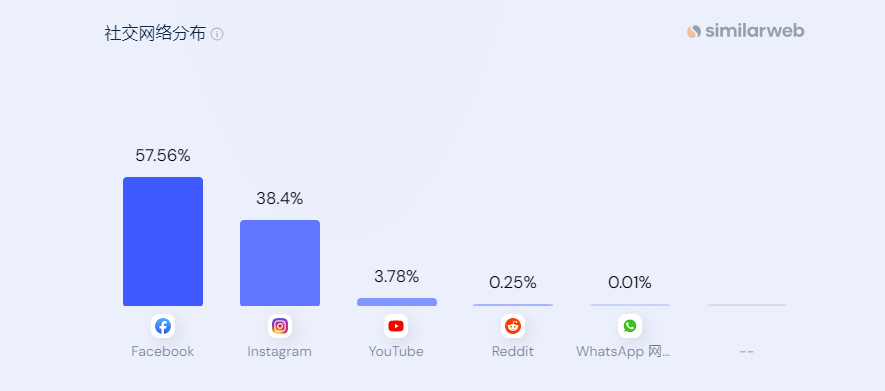Click the WhatsApp icon
The width and height of the screenshot is (885, 391).
630,326
